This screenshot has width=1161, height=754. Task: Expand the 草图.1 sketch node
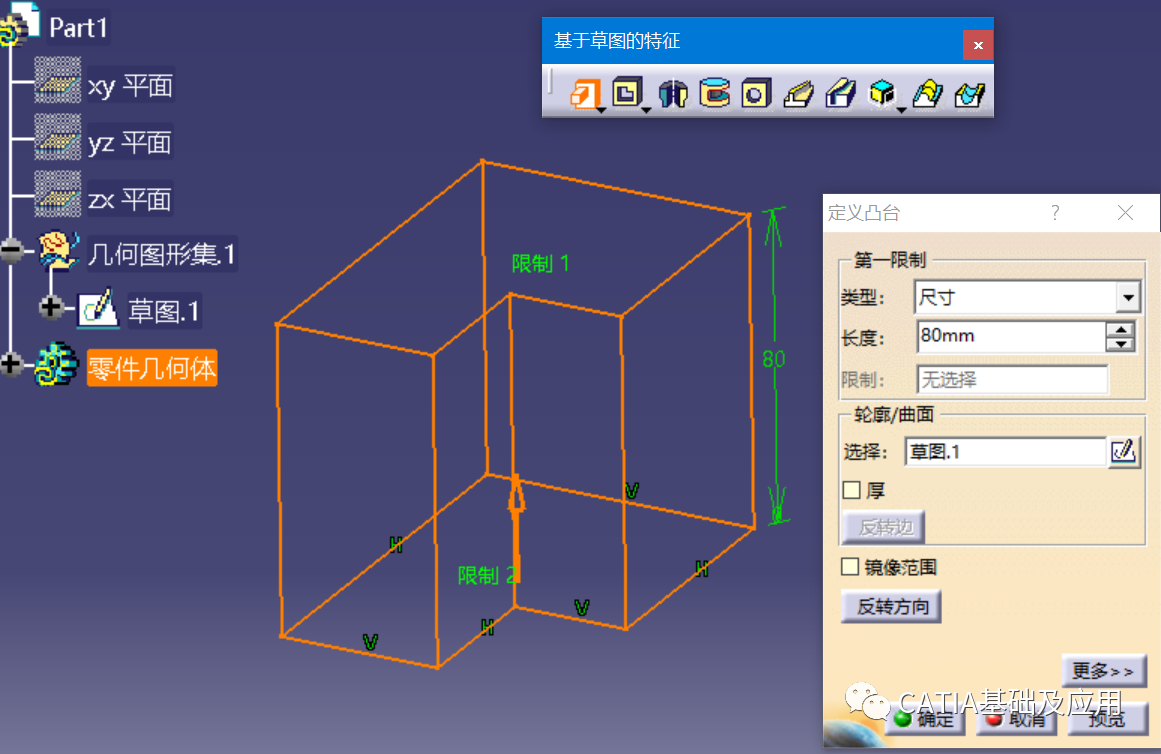tap(51, 307)
